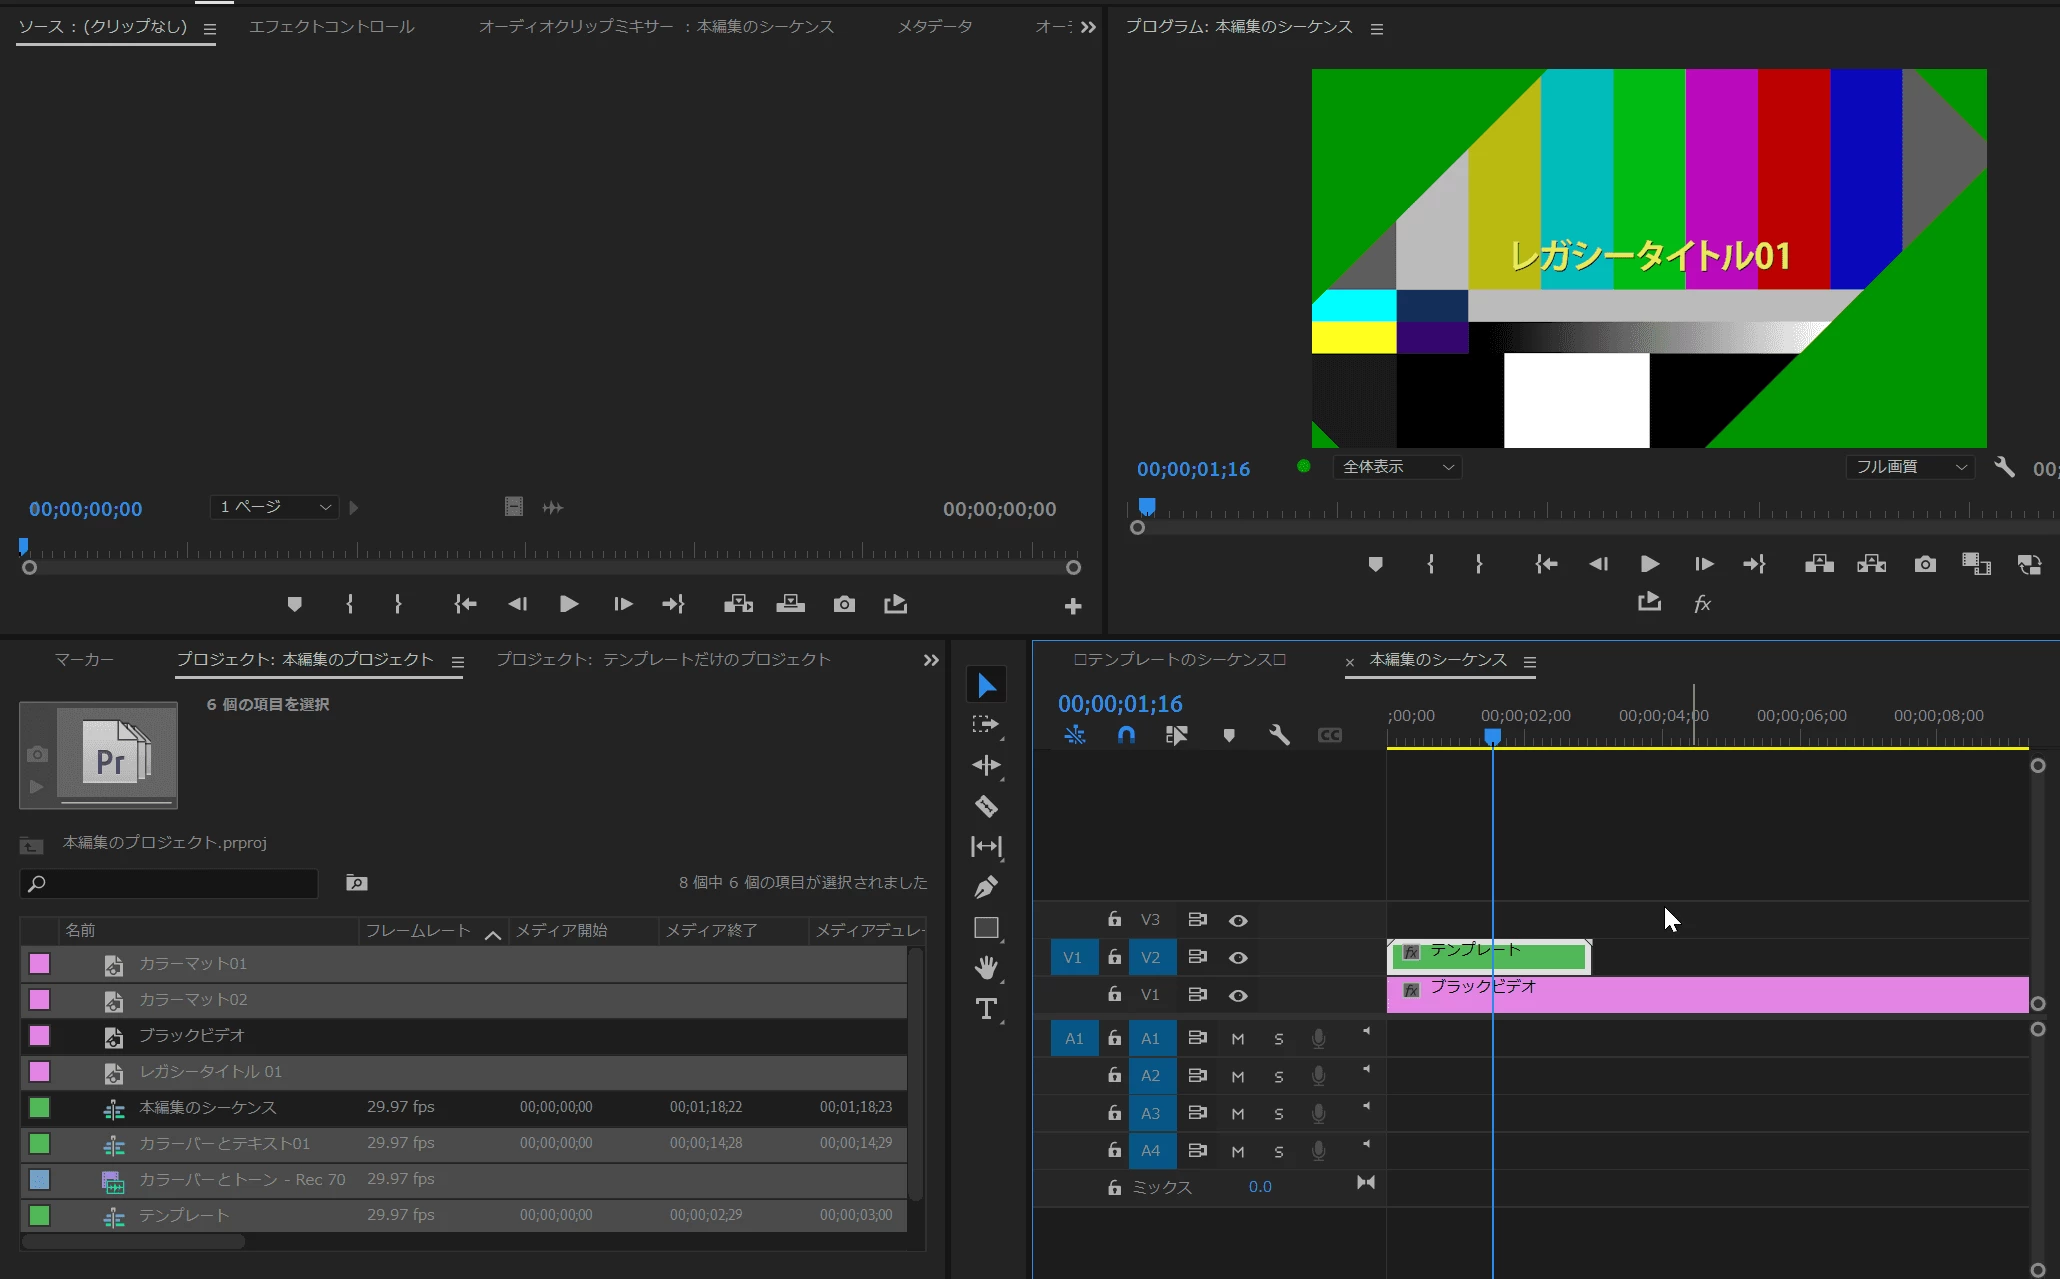The height and width of the screenshot is (1279, 2060).
Task: Open フル画質 playback resolution dropdown
Action: click(1910, 467)
